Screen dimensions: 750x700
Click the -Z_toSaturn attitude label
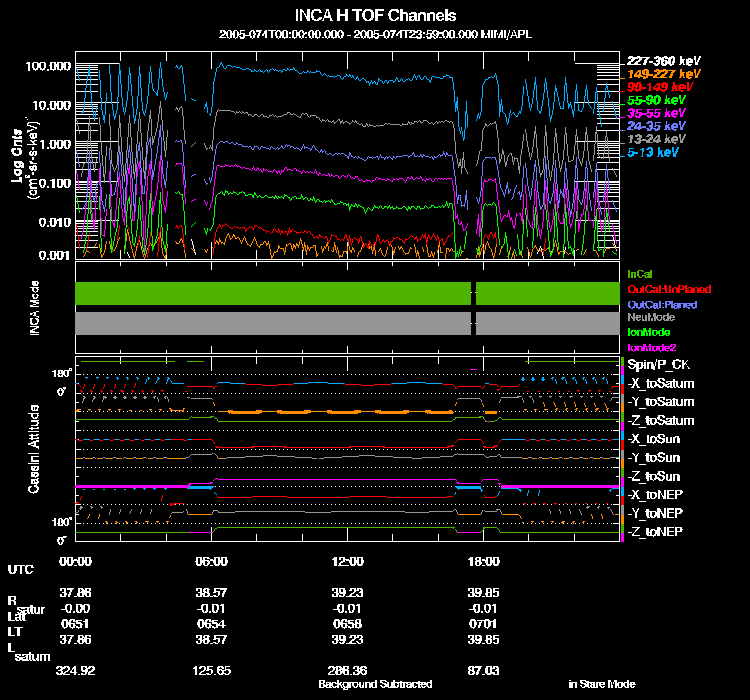(661, 421)
